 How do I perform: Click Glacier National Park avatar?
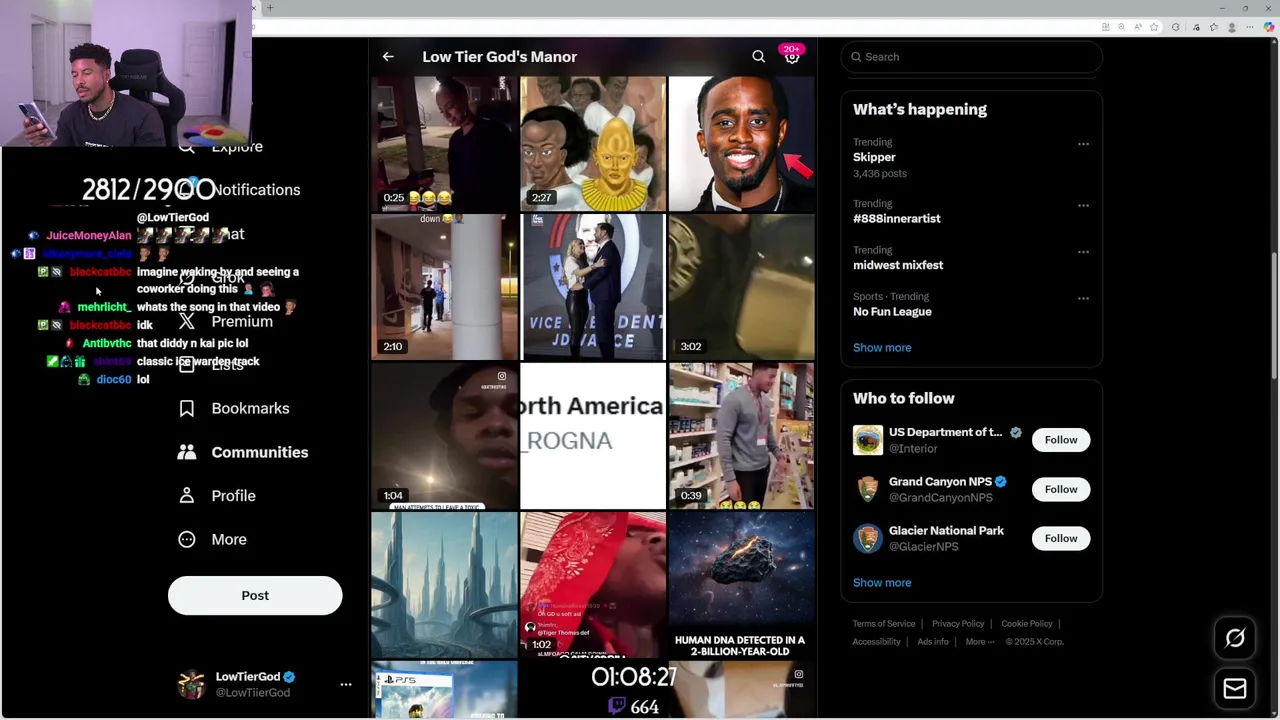click(x=868, y=538)
